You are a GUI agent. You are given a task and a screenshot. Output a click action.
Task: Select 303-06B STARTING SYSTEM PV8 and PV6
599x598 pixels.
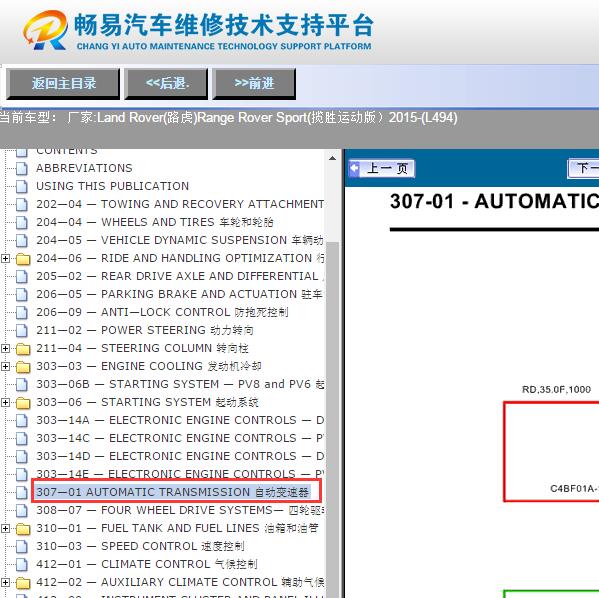(180, 384)
